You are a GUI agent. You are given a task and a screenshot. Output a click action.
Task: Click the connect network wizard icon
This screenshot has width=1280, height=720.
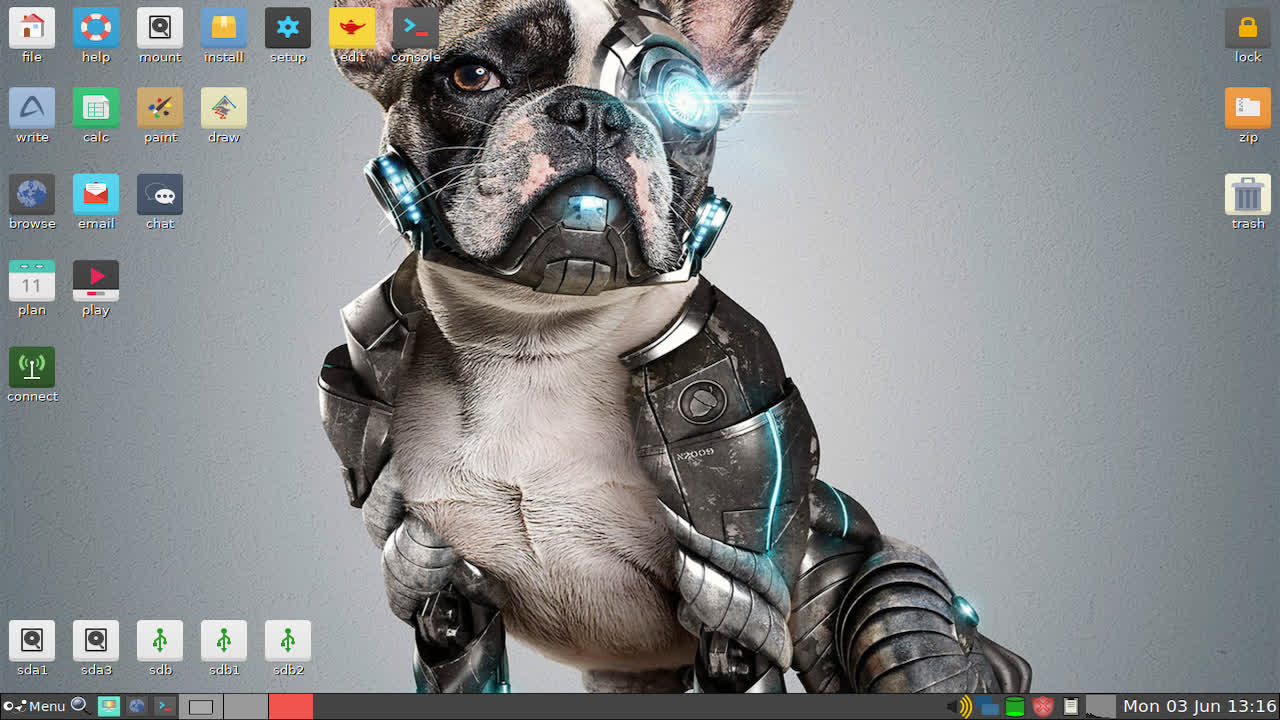click(32, 368)
